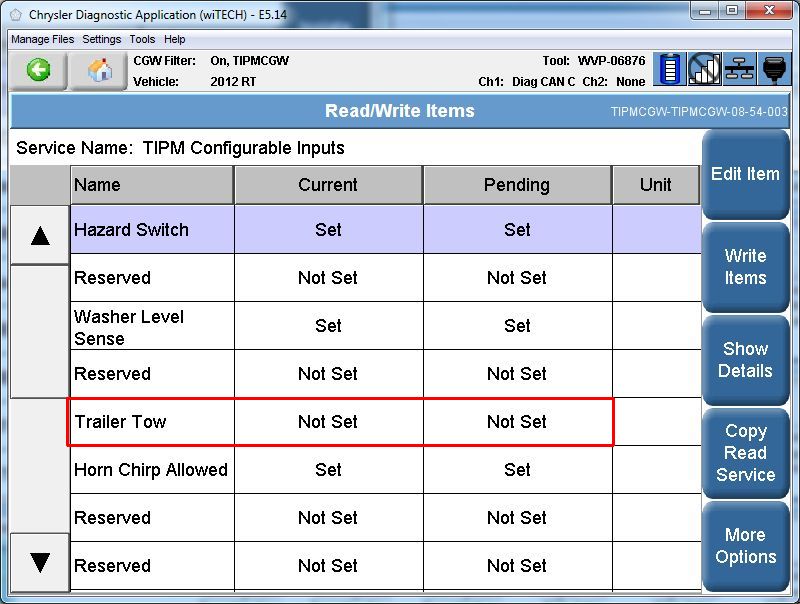800x604 pixels.
Task: Select the Hazard Switch row
Action: [386, 230]
